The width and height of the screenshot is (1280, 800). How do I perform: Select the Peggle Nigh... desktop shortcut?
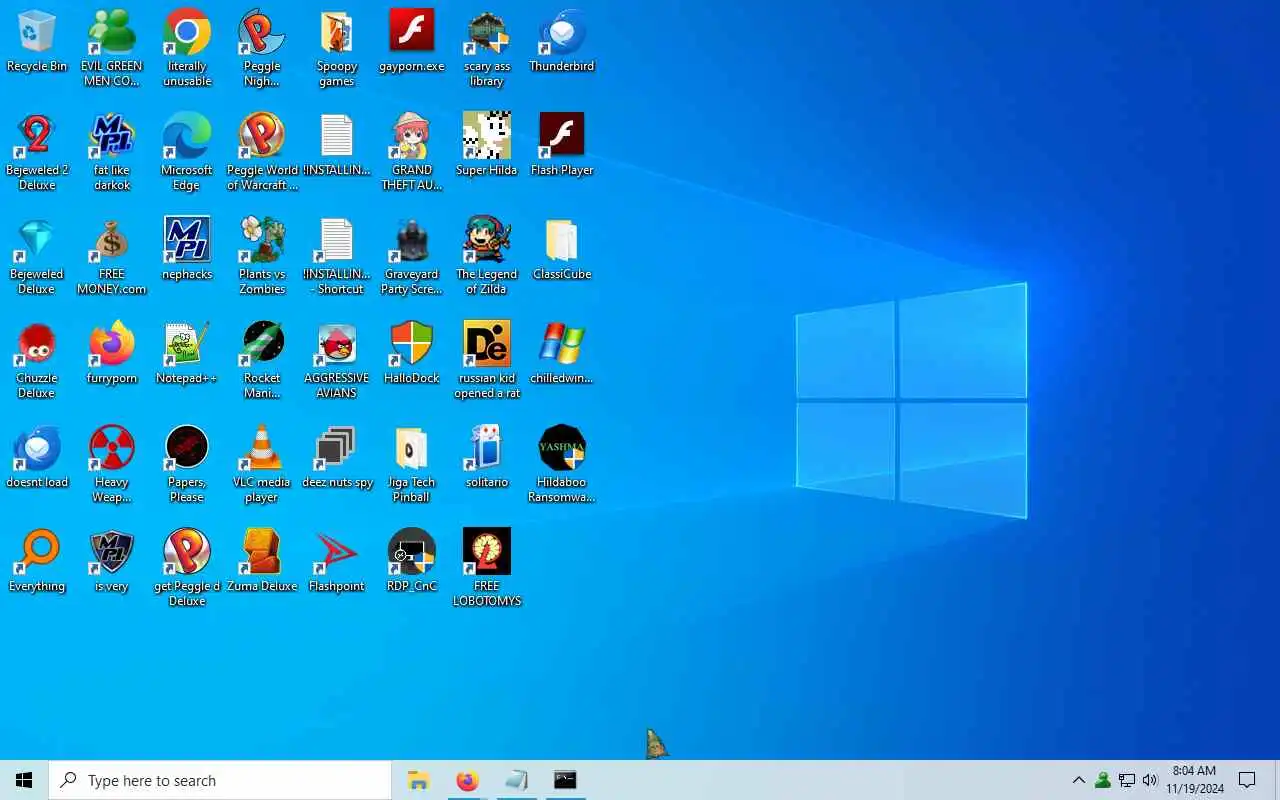click(x=262, y=48)
